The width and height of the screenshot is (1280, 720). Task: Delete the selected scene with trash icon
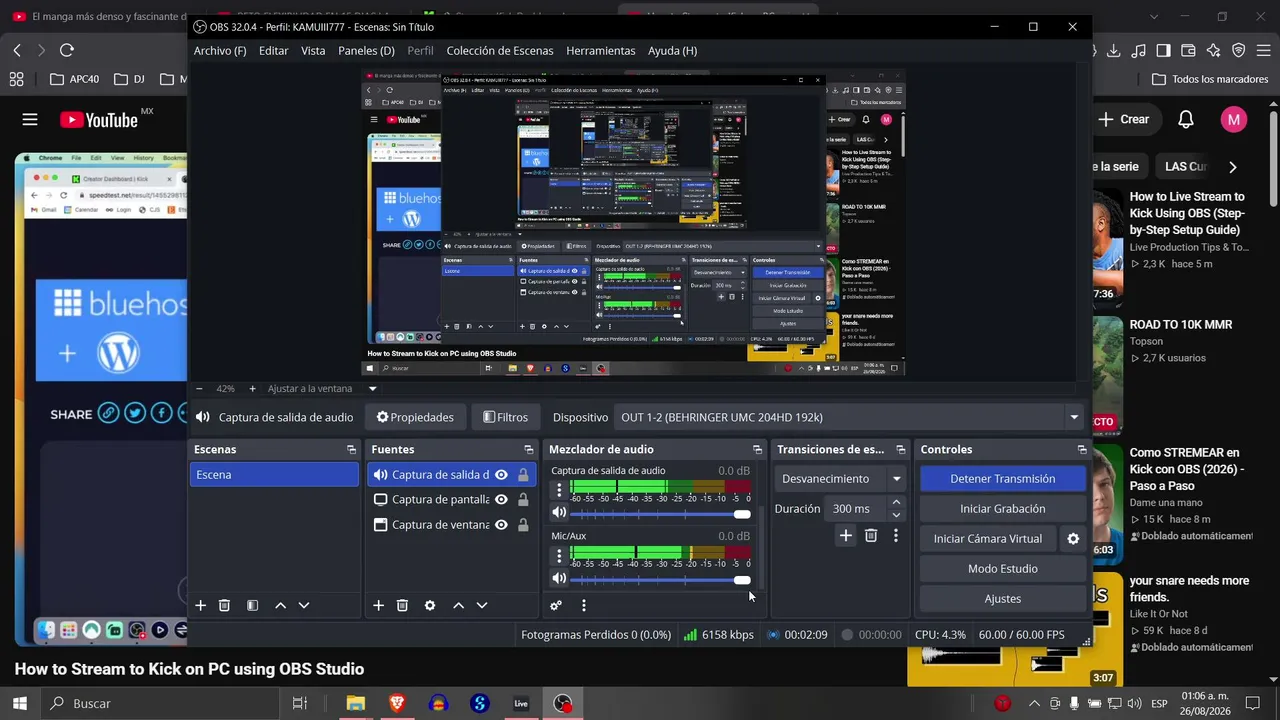pyautogui.click(x=224, y=605)
